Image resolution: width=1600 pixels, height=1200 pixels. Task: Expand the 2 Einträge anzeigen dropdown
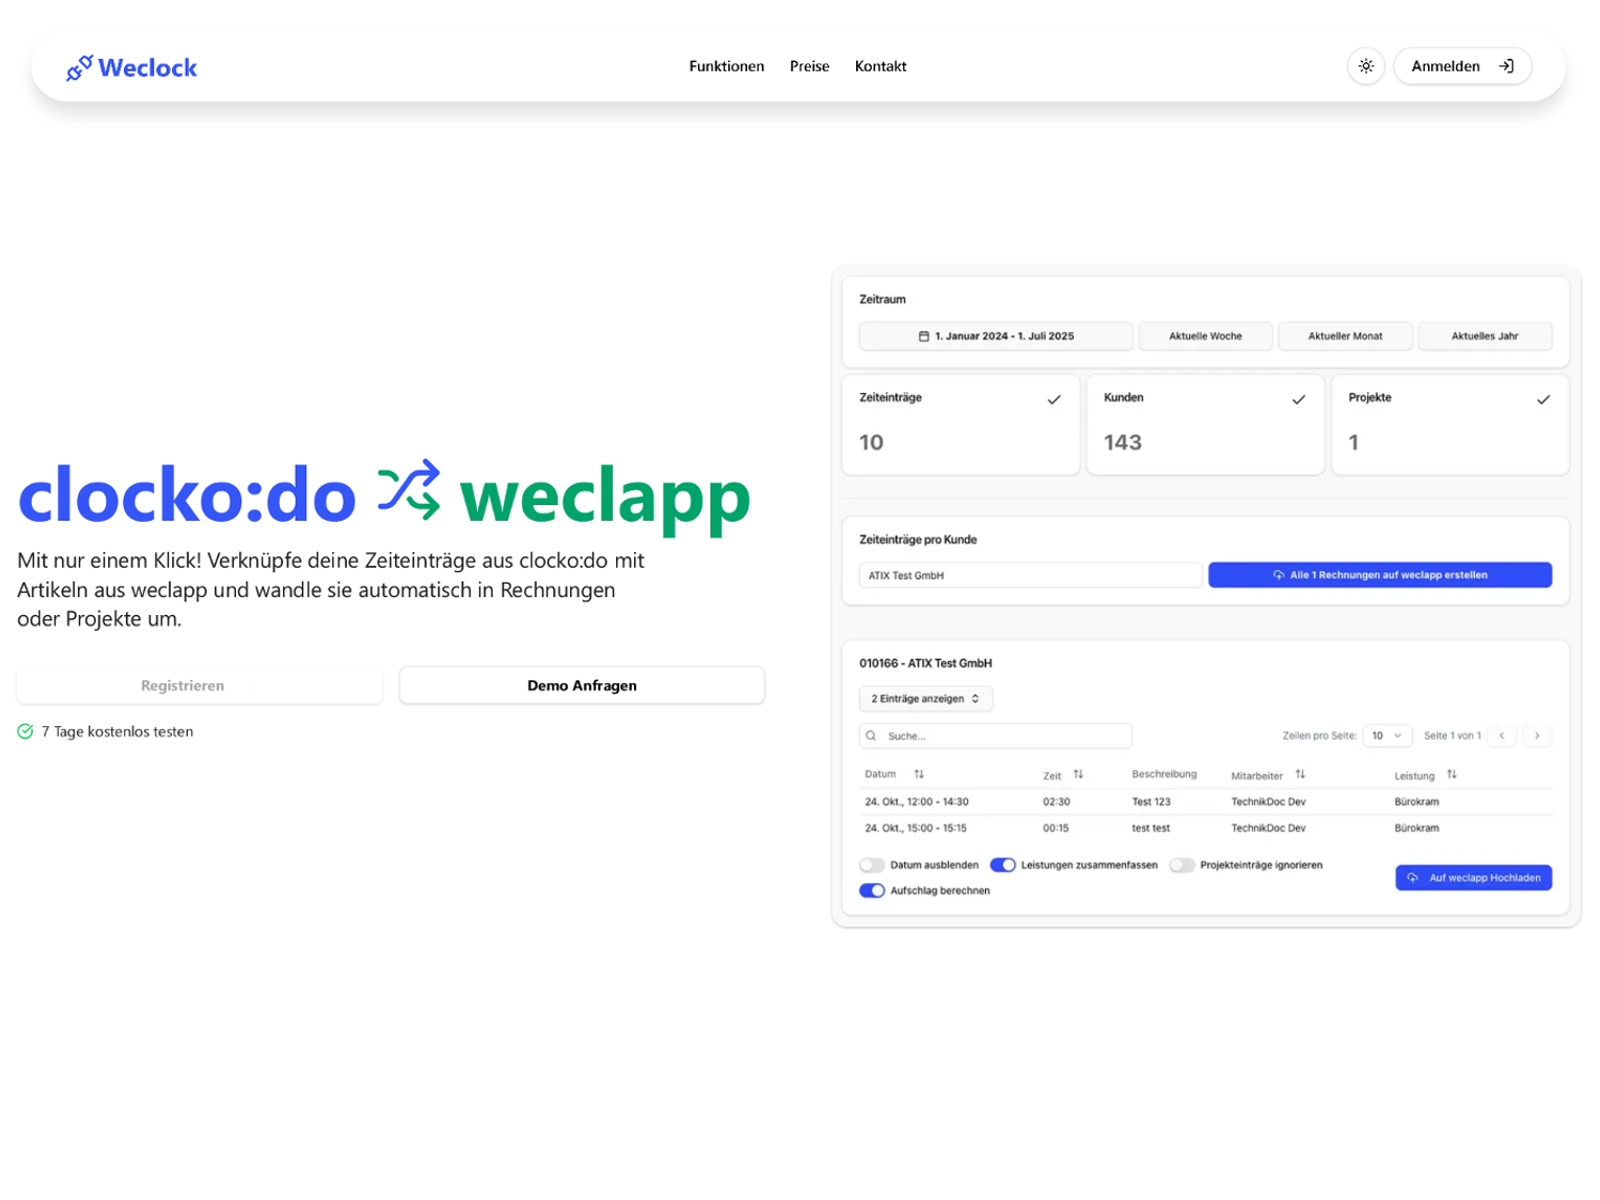coord(925,699)
